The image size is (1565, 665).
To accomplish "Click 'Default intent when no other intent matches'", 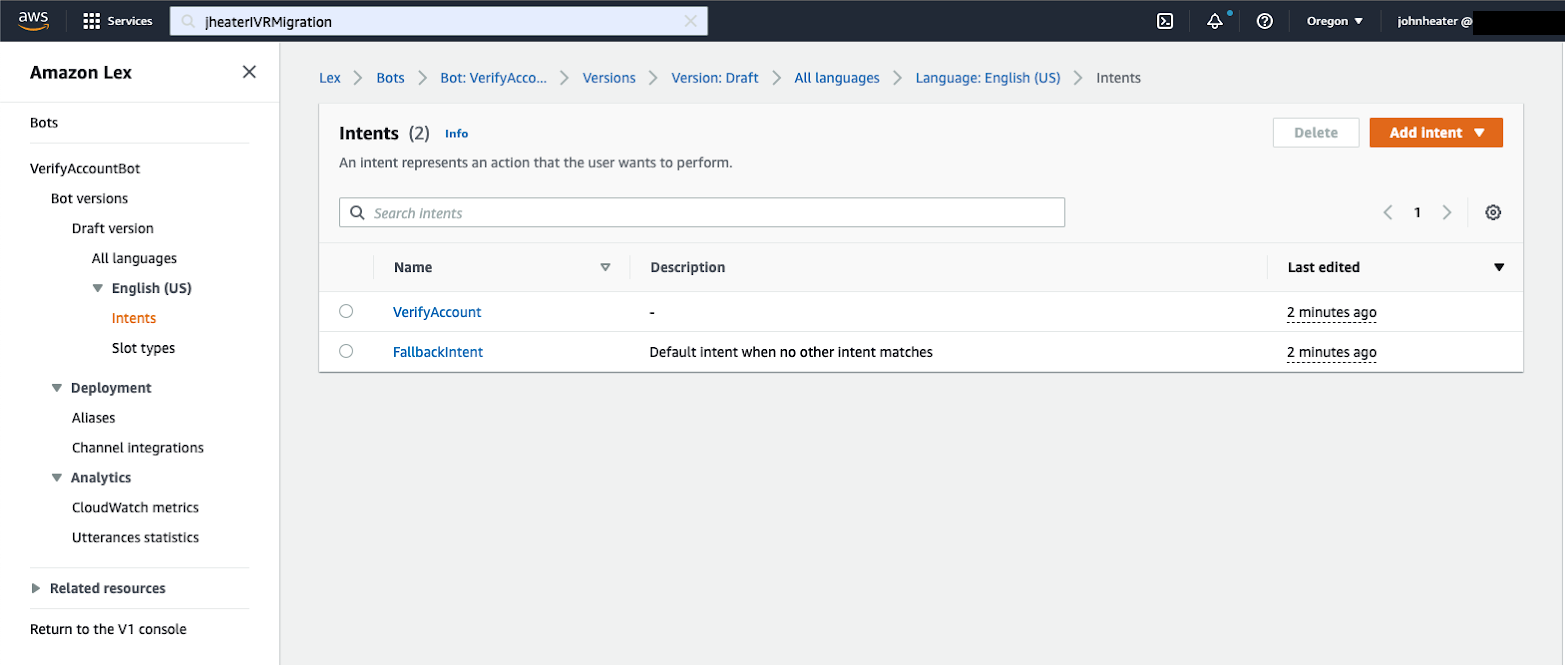I will (x=791, y=352).
